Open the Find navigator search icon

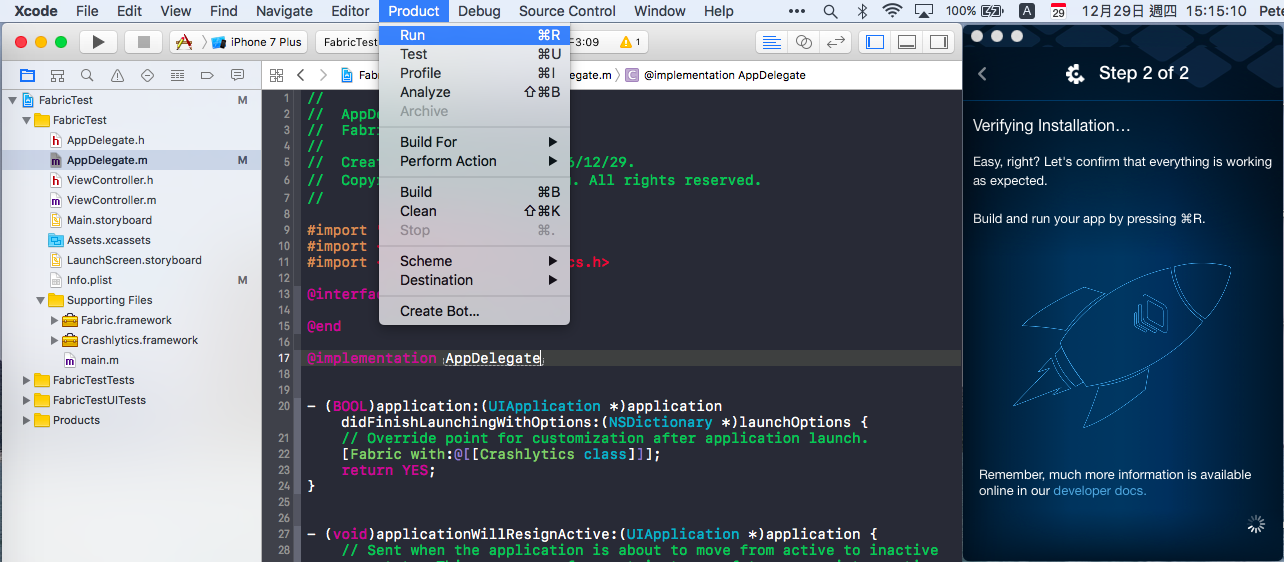[87, 75]
